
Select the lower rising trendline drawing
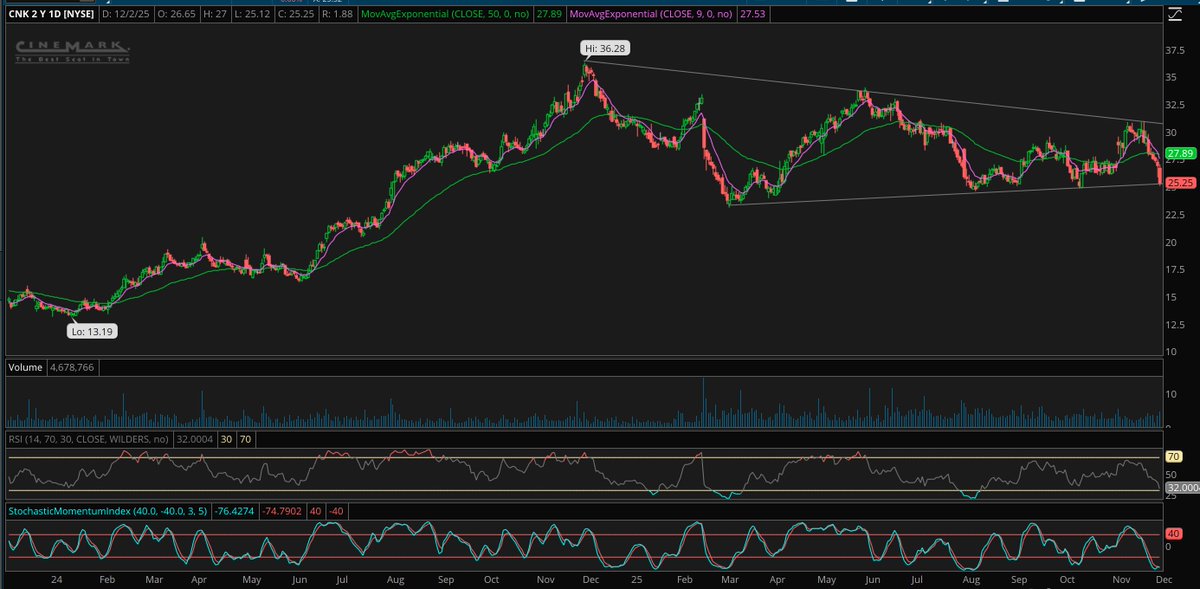945,195
